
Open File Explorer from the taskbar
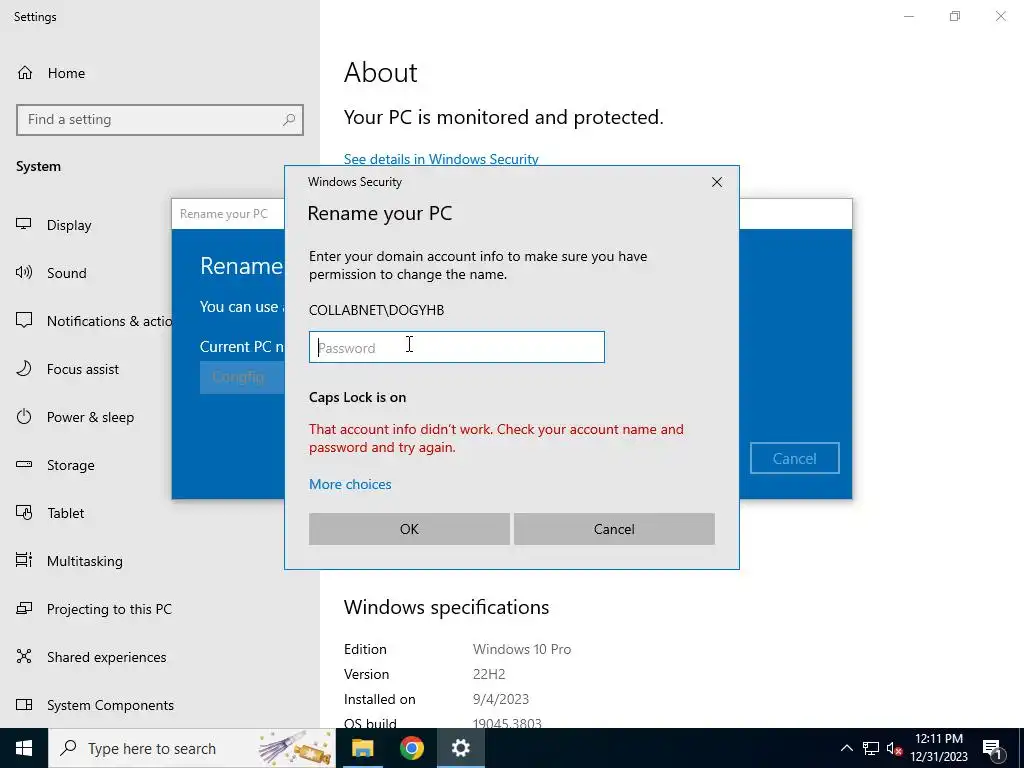point(362,748)
